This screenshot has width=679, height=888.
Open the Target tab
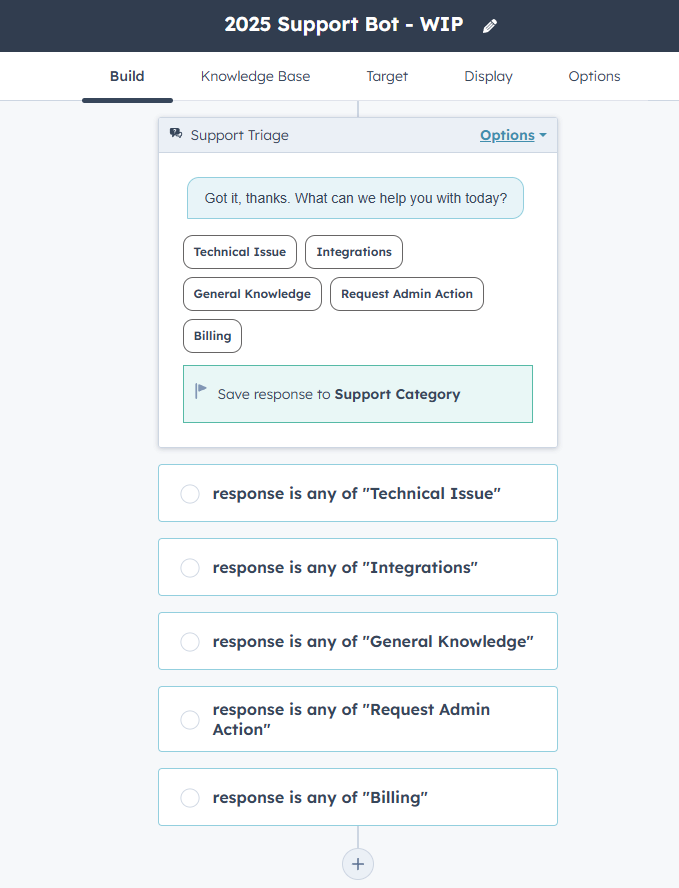point(387,76)
